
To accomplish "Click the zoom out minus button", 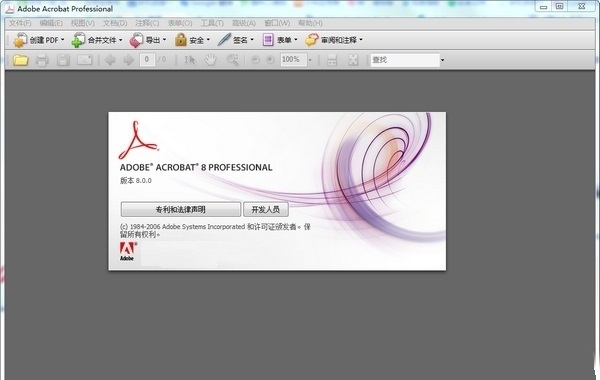I will coord(255,60).
